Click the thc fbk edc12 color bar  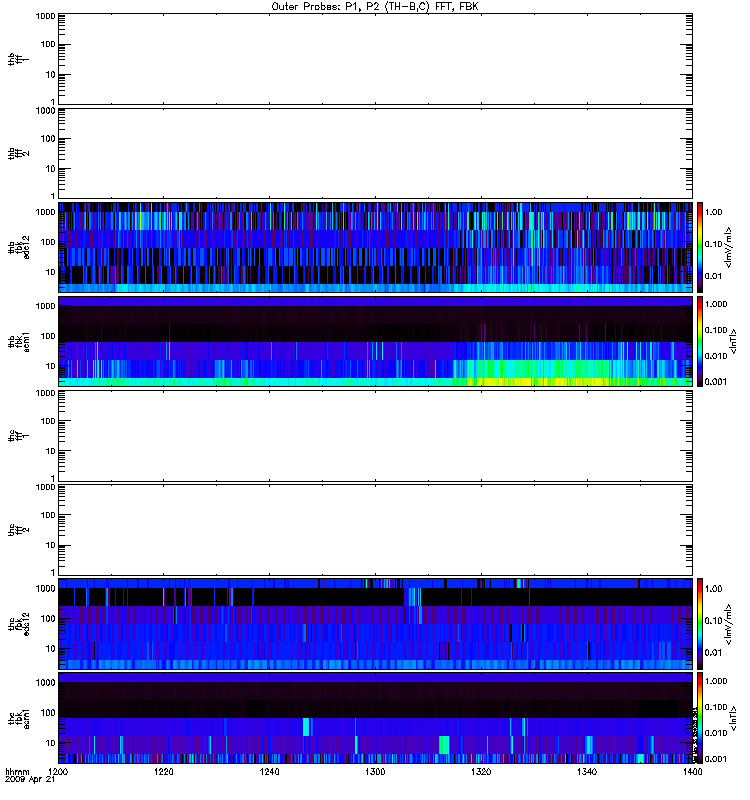[x=700, y=623]
